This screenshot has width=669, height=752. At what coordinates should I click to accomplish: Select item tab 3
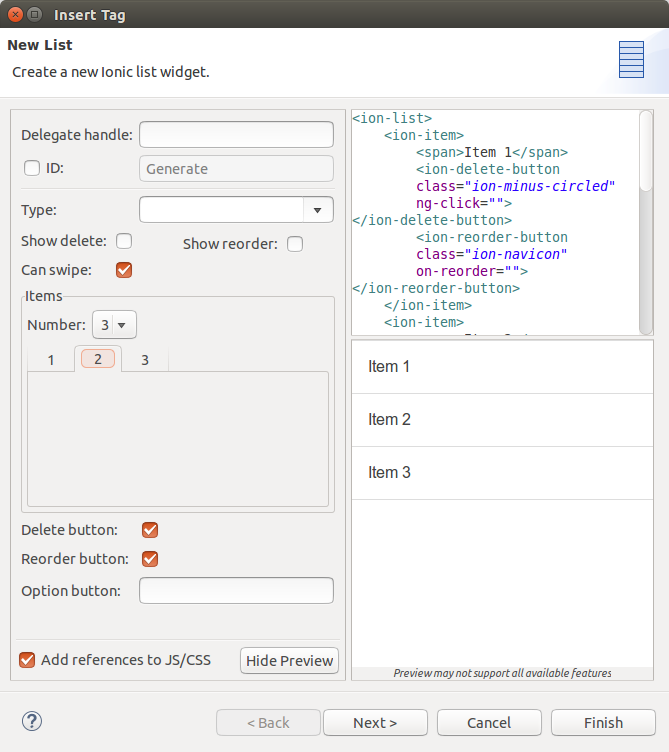pyautogui.click(x=145, y=360)
